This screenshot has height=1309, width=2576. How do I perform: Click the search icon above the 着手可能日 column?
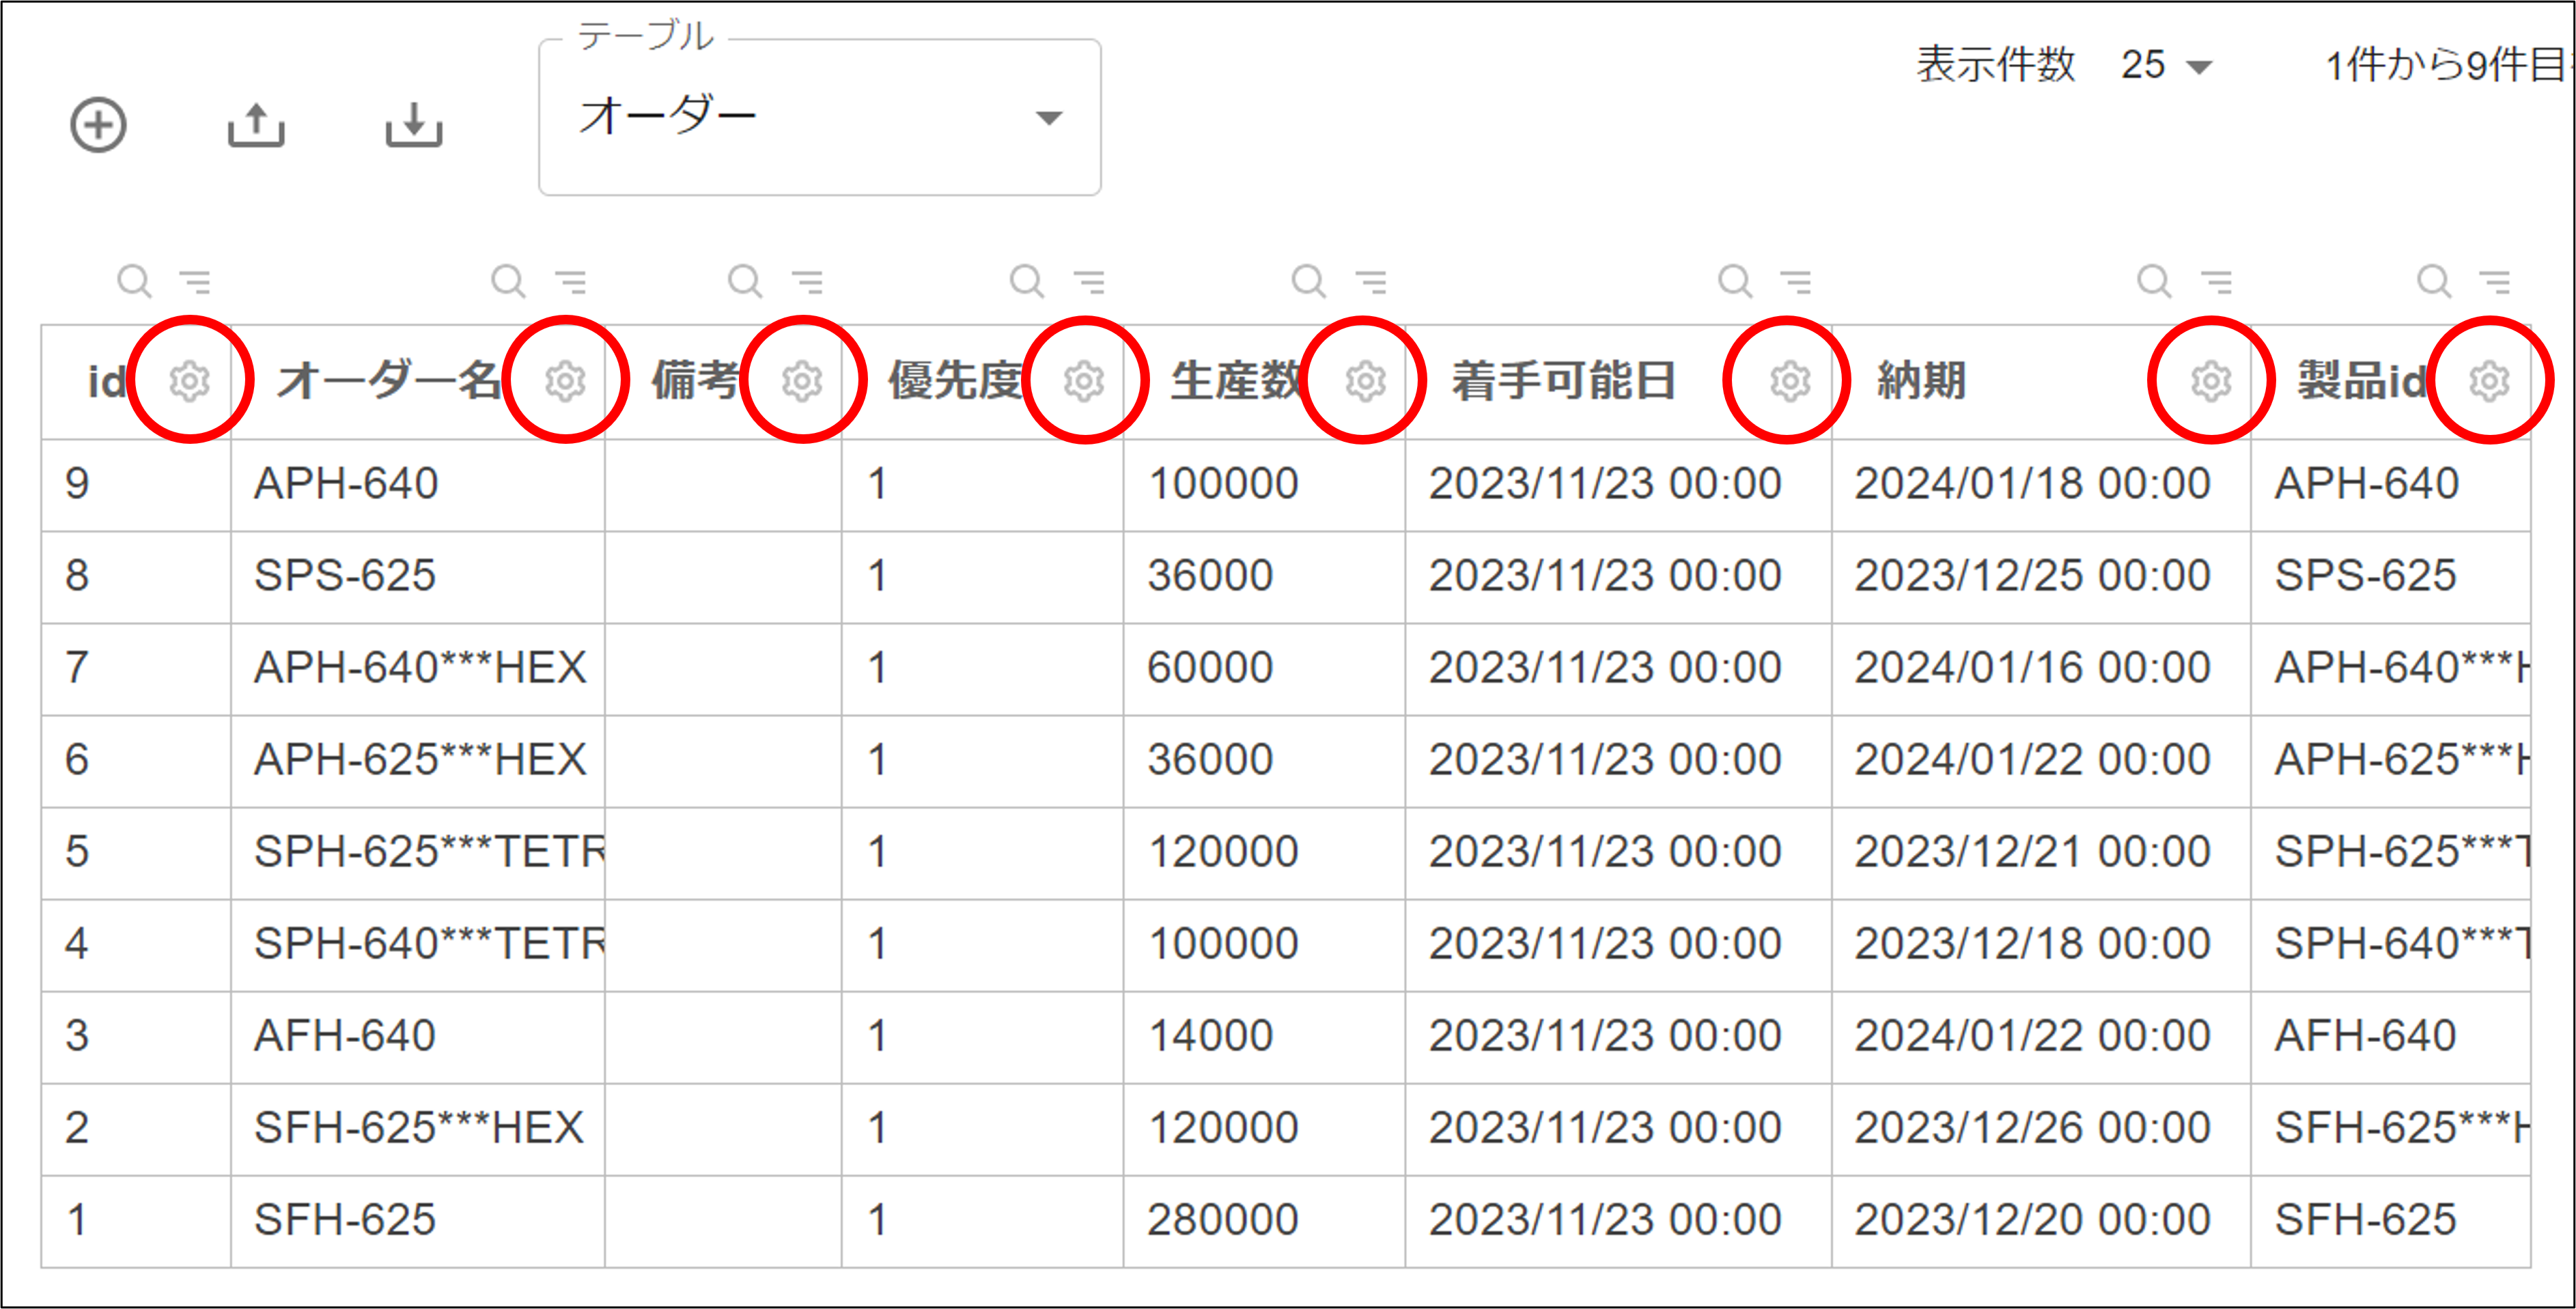pos(1735,281)
